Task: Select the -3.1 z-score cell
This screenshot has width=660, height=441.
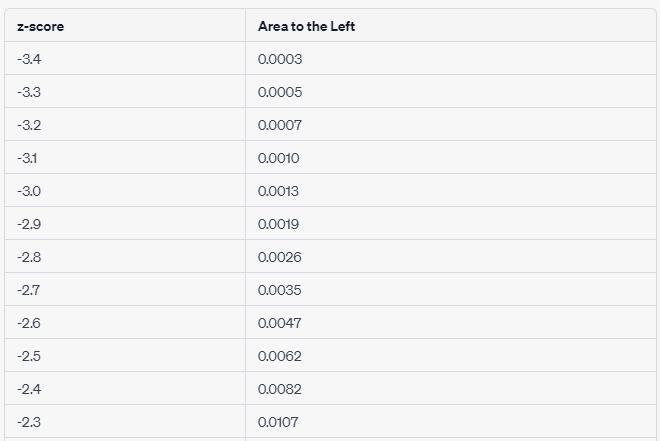Action: point(28,158)
